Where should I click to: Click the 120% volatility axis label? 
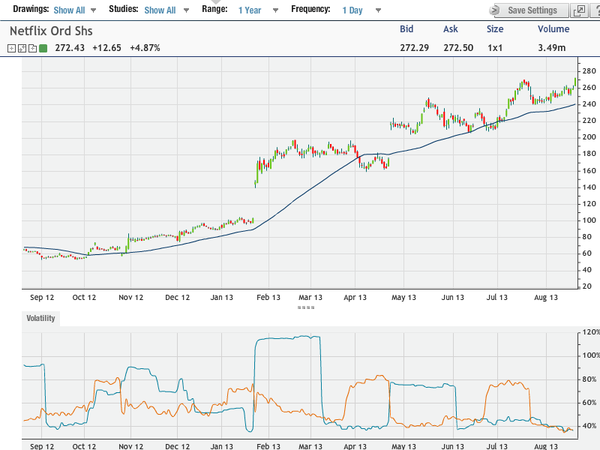click(591, 332)
